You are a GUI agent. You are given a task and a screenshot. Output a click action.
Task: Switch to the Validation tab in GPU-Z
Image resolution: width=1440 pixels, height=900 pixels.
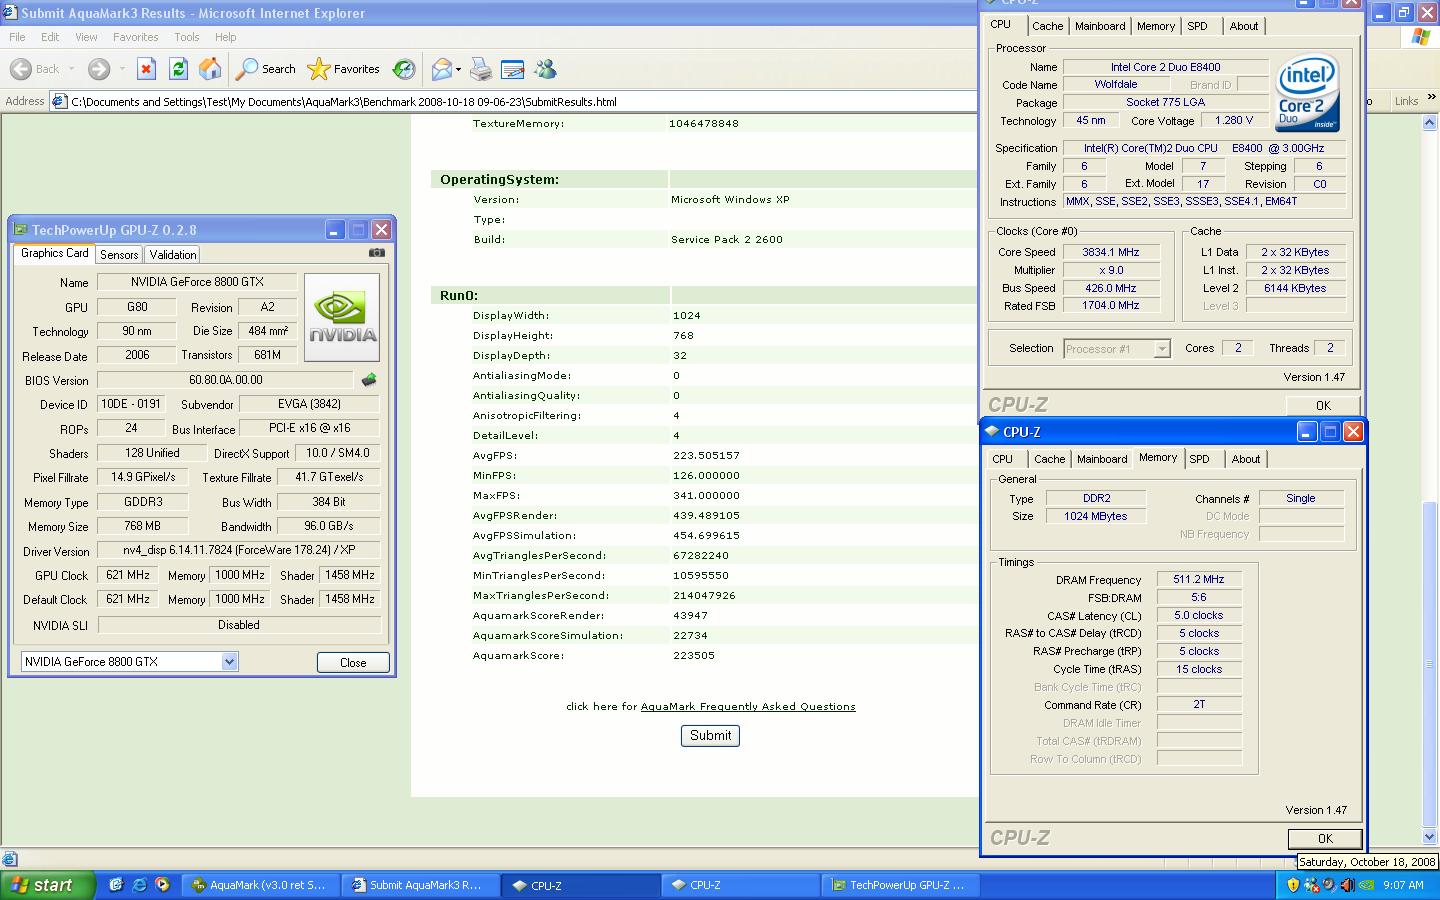point(173,255)
